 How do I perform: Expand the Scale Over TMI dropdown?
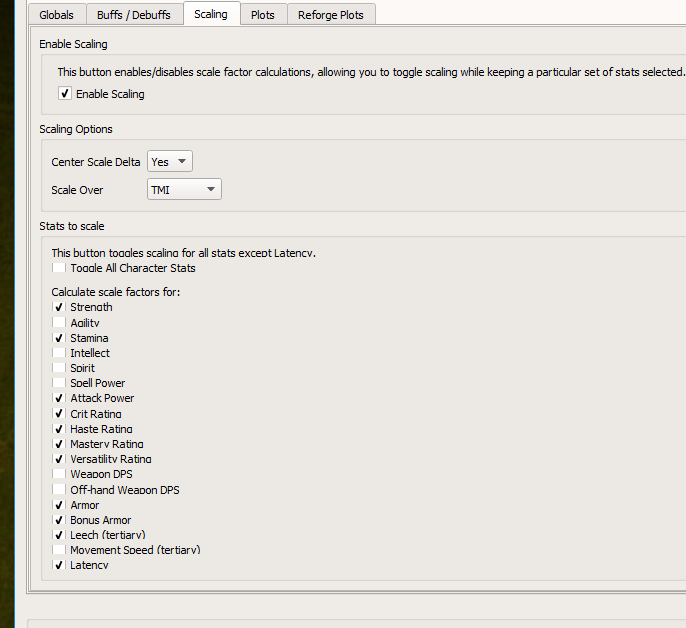pos(184,190)
